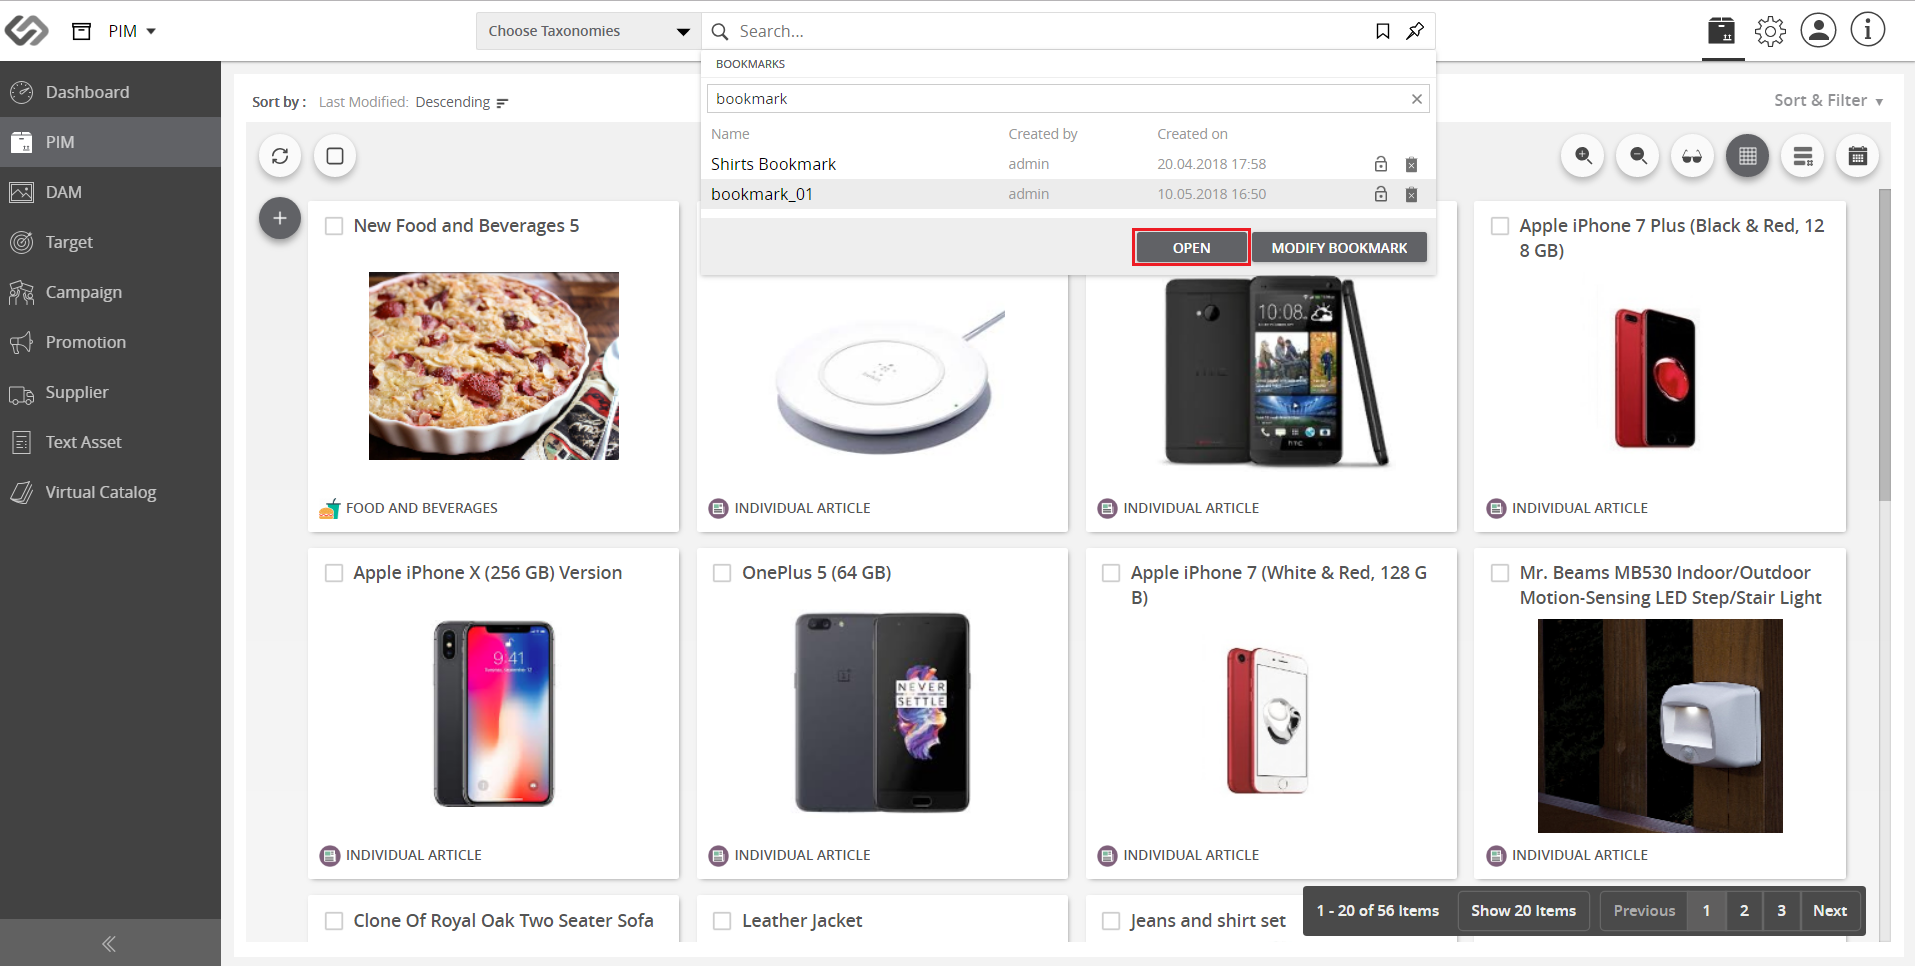The width and height of the screenshot is (1915, 966).
Task: Click the search magnifier icon
Action: click(719, 31)
